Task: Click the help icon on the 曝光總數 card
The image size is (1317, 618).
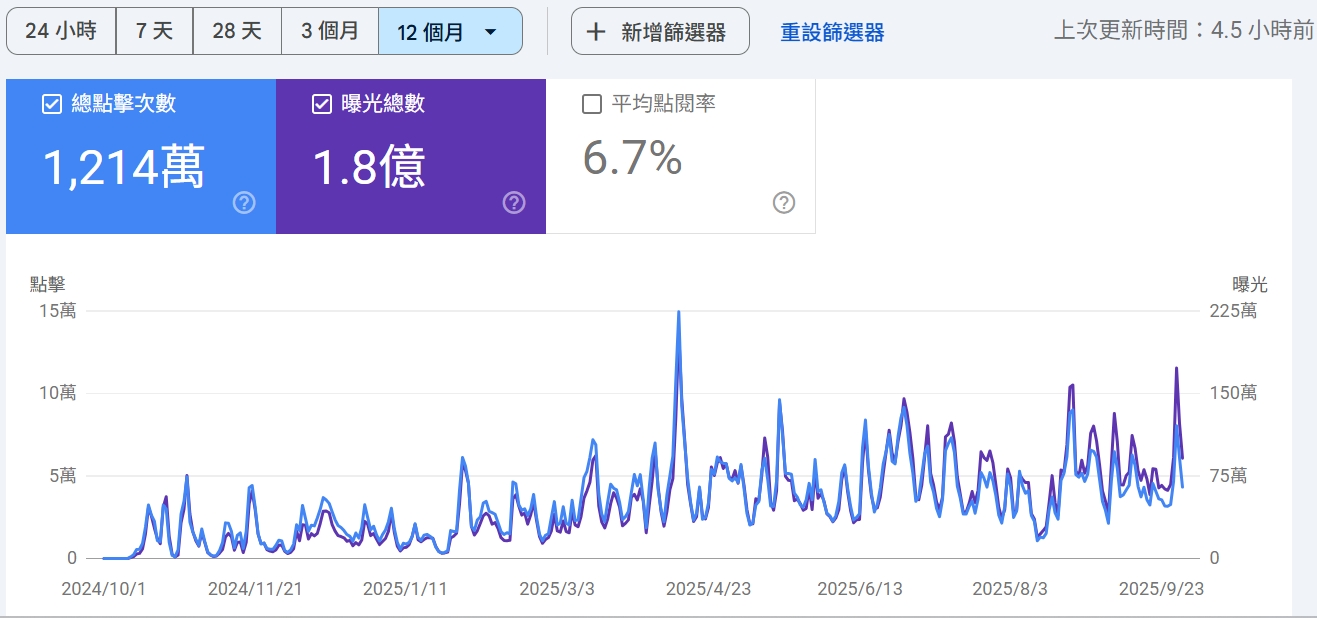Action: [x=513, y=203]
